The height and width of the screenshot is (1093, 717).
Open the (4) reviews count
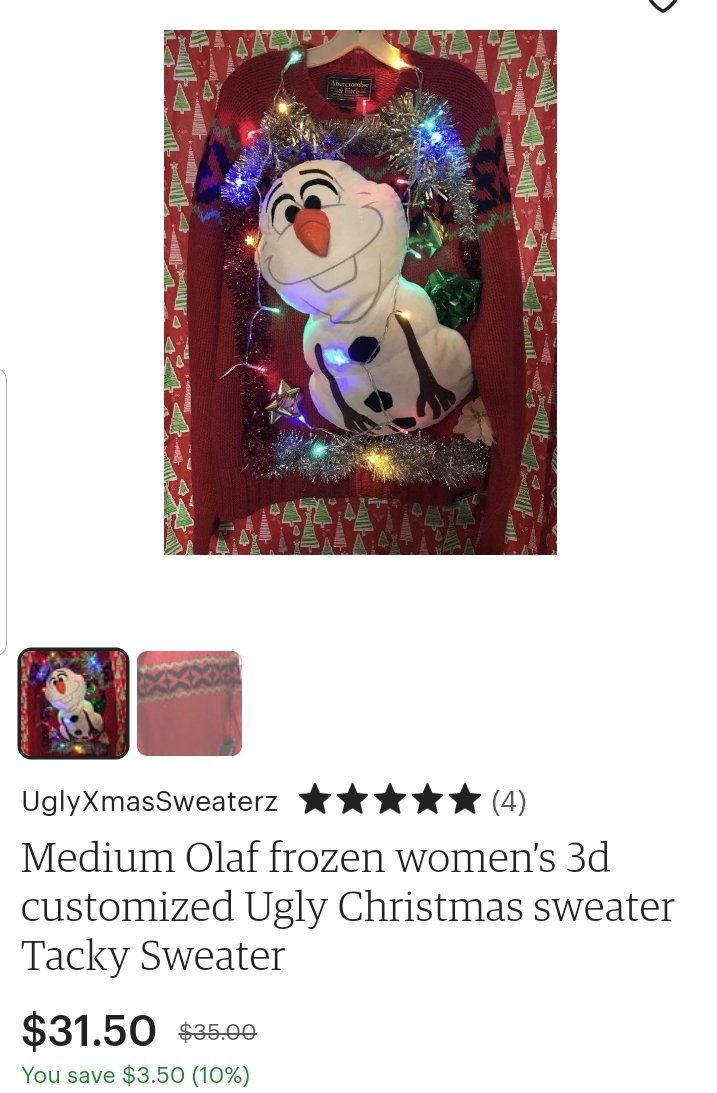pos(509,802)
